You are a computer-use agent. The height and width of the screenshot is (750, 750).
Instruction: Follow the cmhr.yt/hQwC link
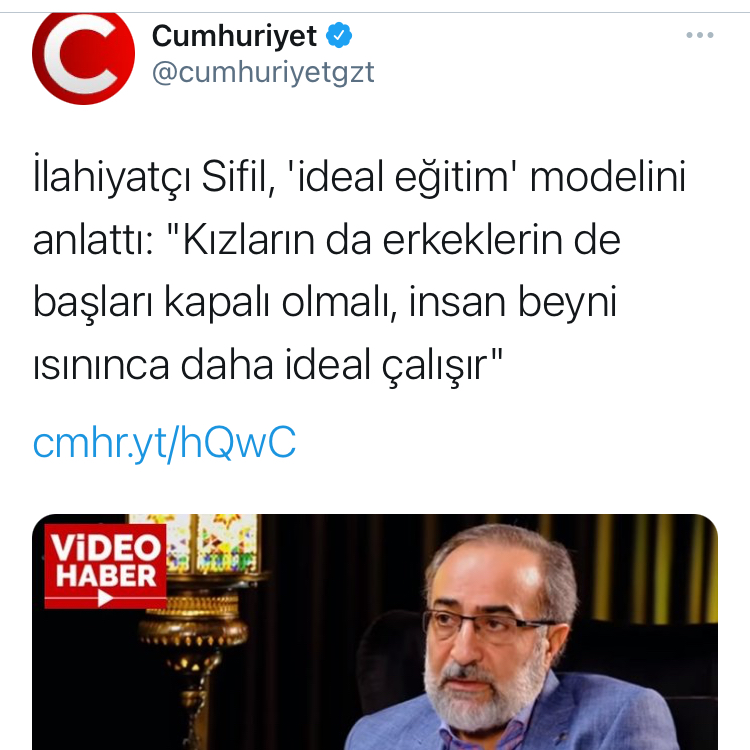pos(165,442)
